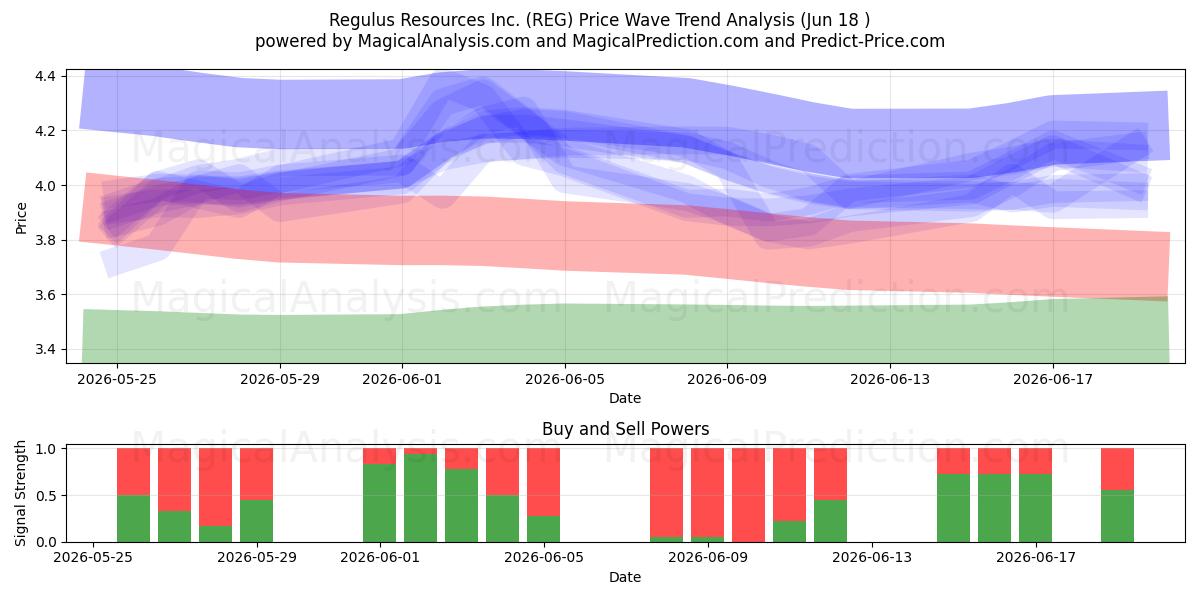Click green segment of the 2026-06-19 bar

pos(1117,516)
